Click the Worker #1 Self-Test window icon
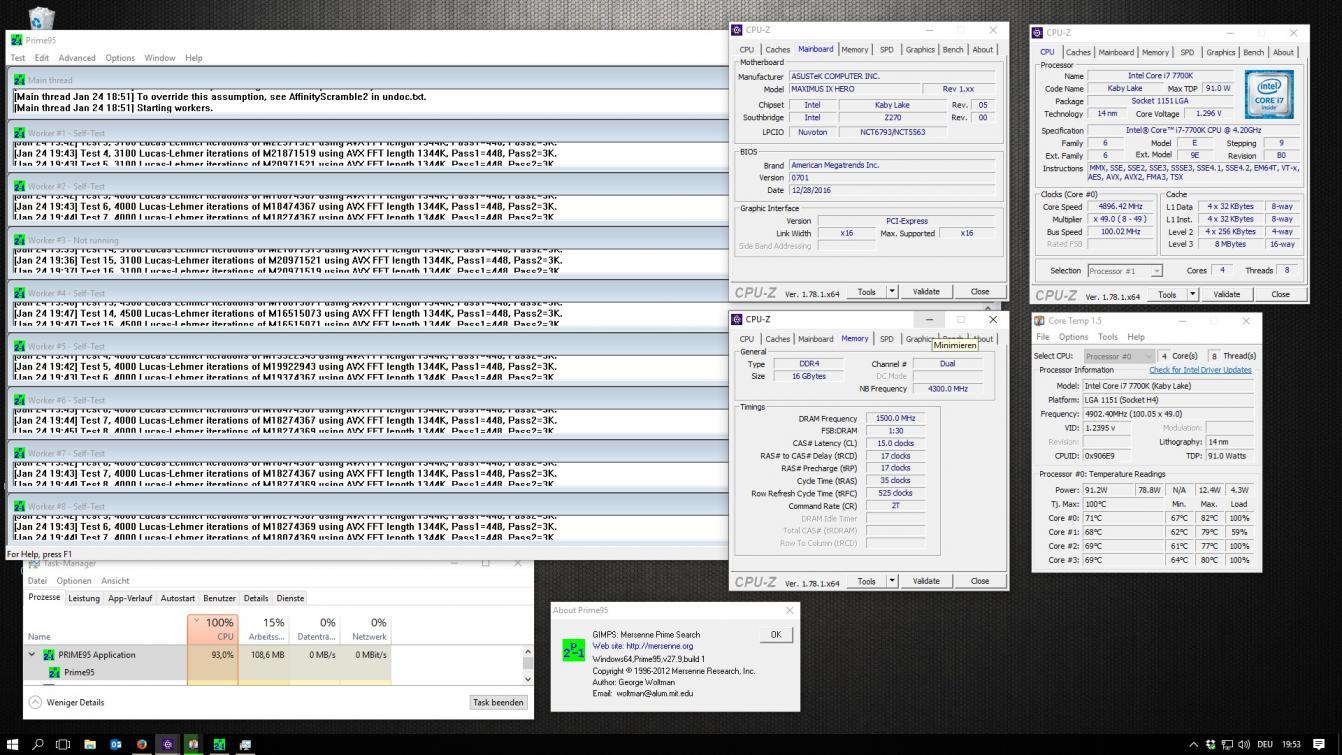 (20, 133)
